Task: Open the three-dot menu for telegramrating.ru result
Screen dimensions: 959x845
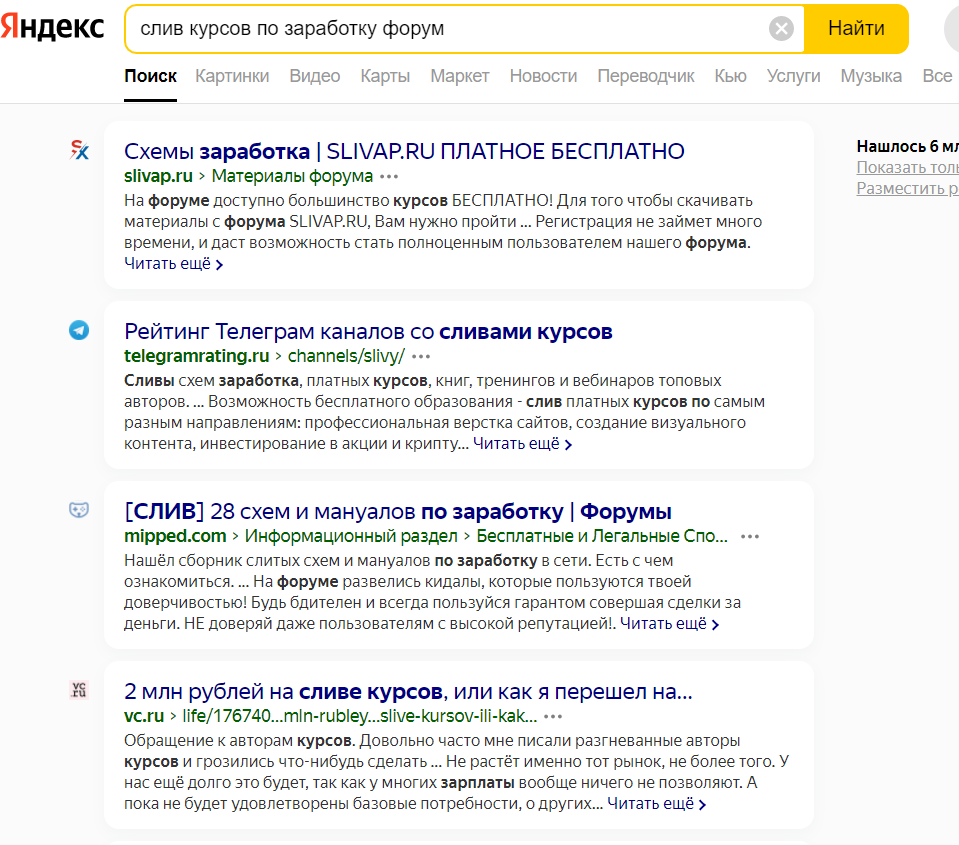Action: 421,356
